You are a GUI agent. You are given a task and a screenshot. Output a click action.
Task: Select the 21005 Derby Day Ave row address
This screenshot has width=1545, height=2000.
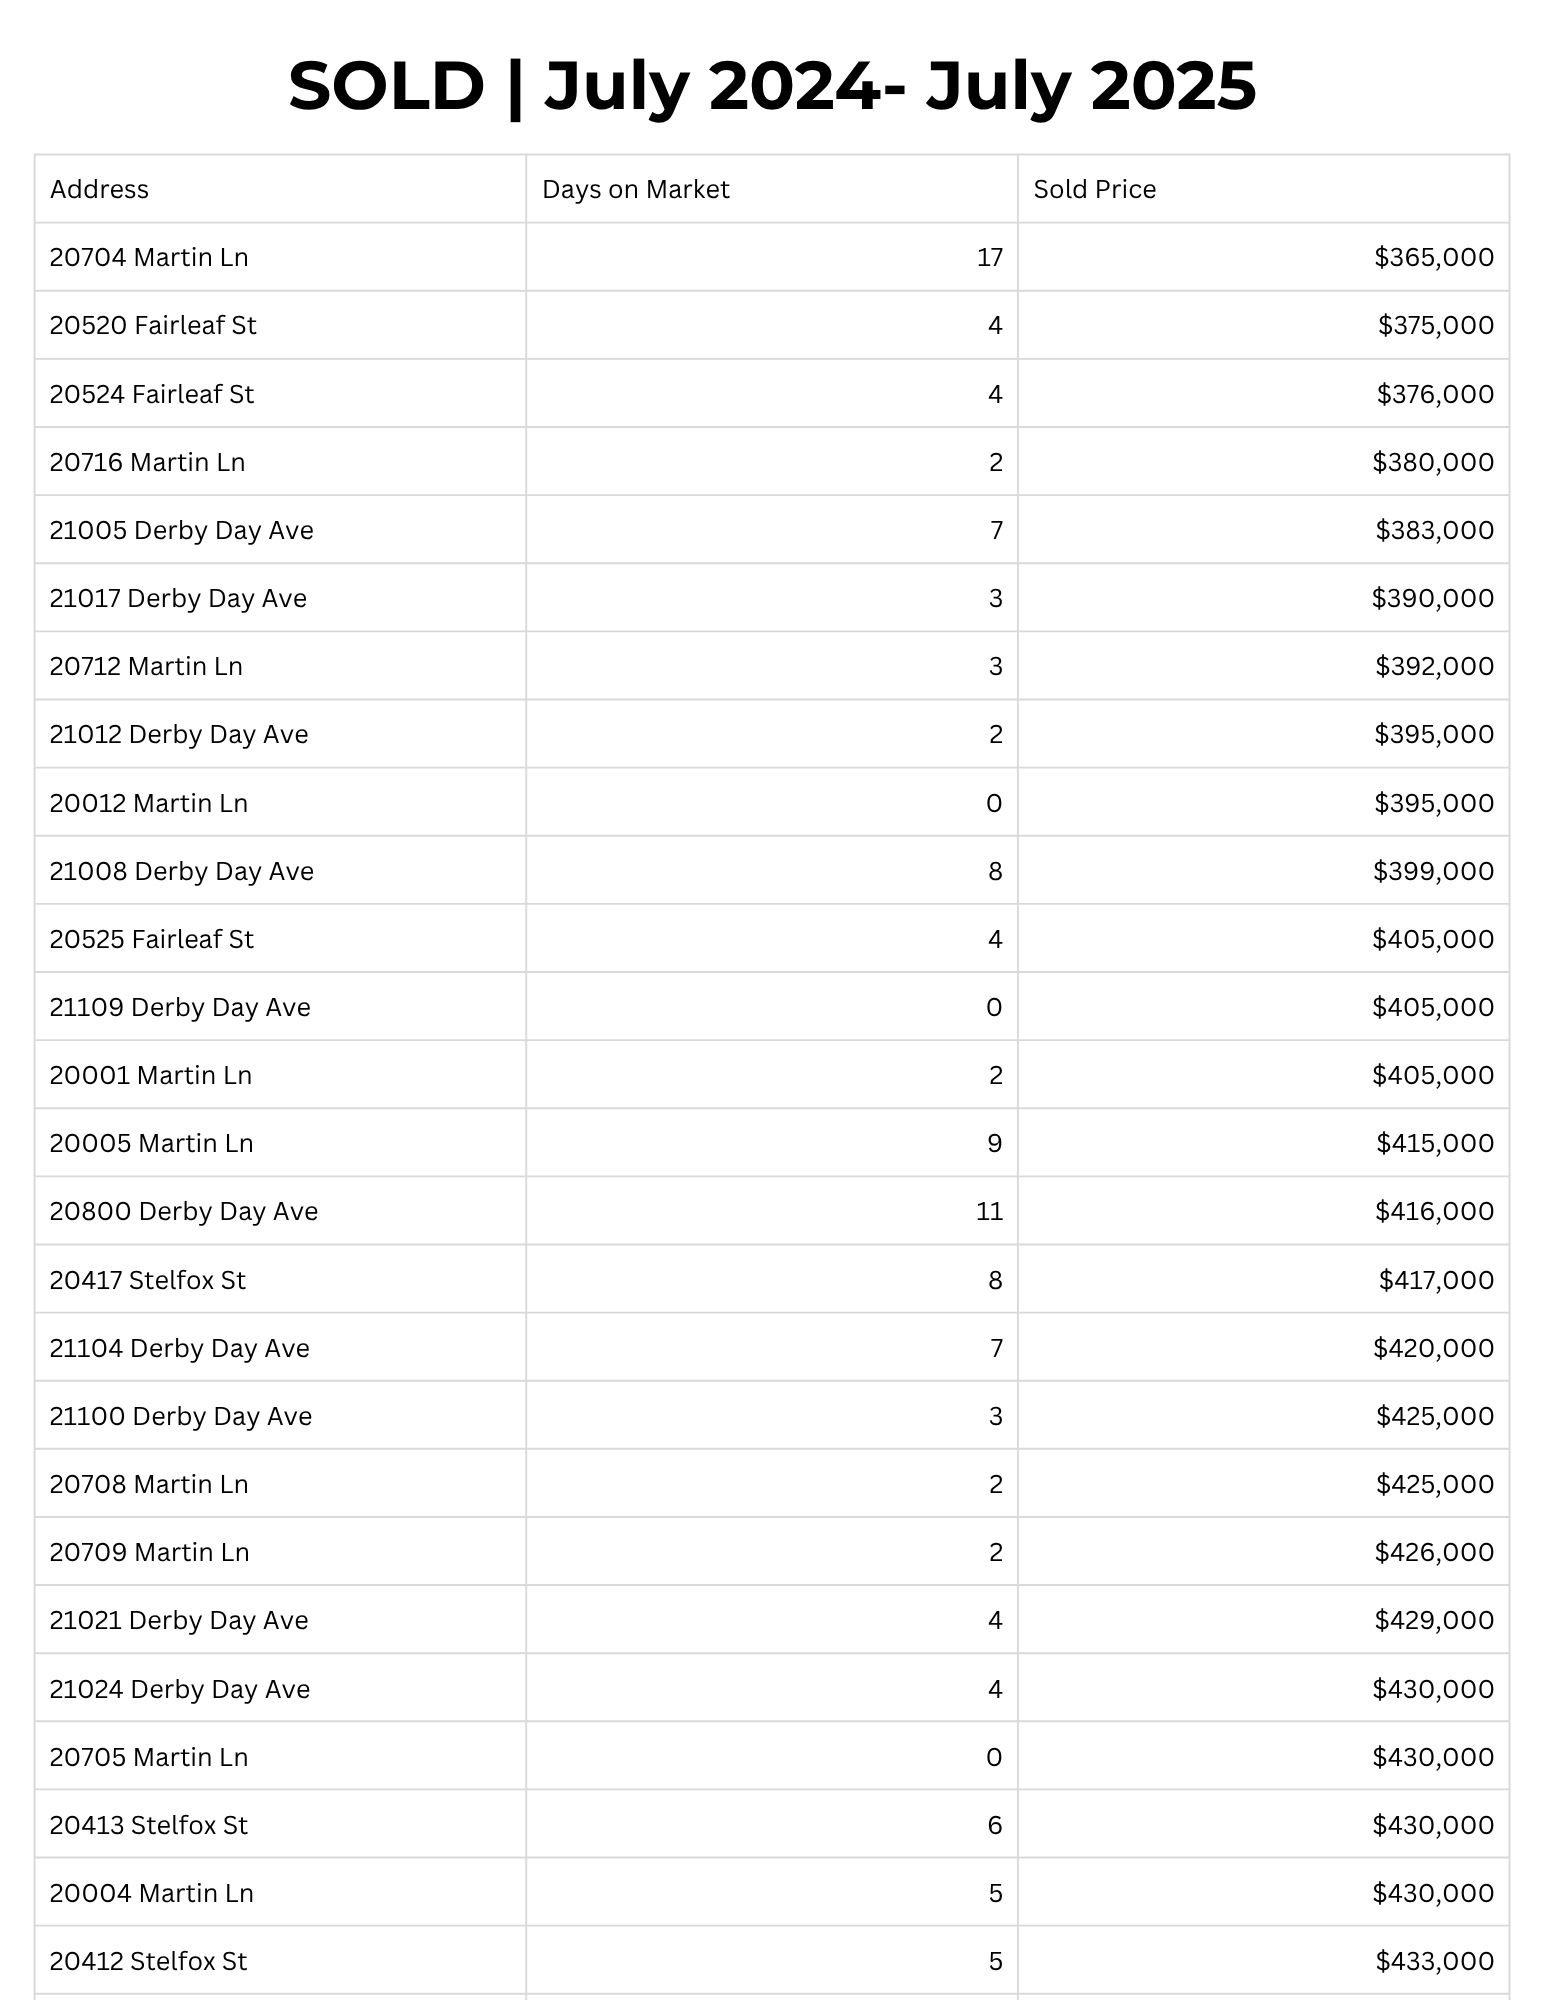point(181,530)
